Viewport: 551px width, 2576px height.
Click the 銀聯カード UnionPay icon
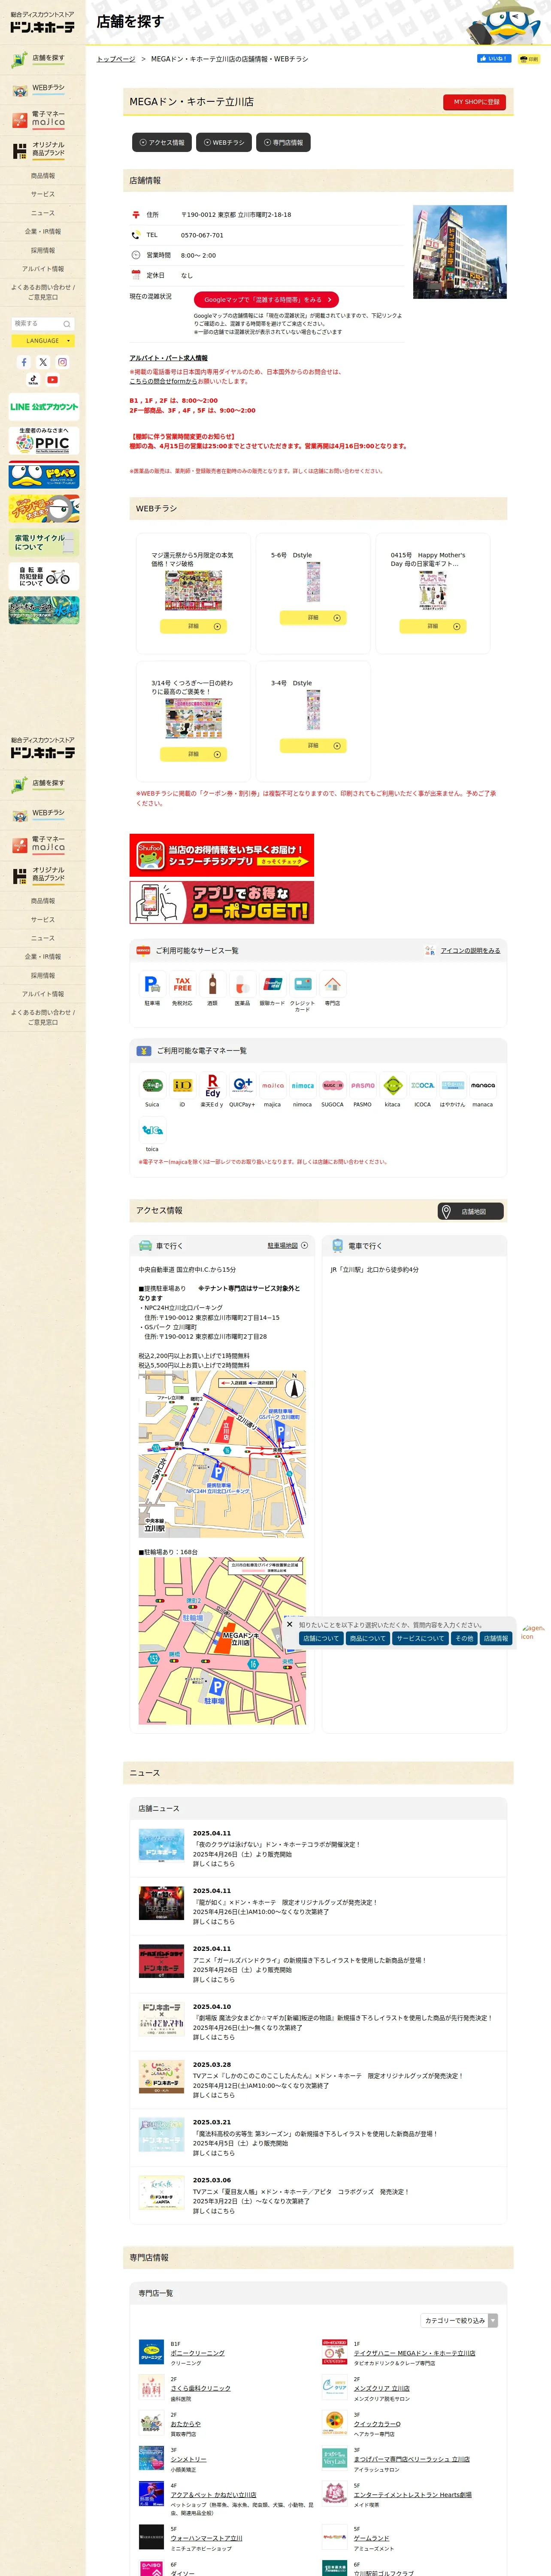(272, 984)
